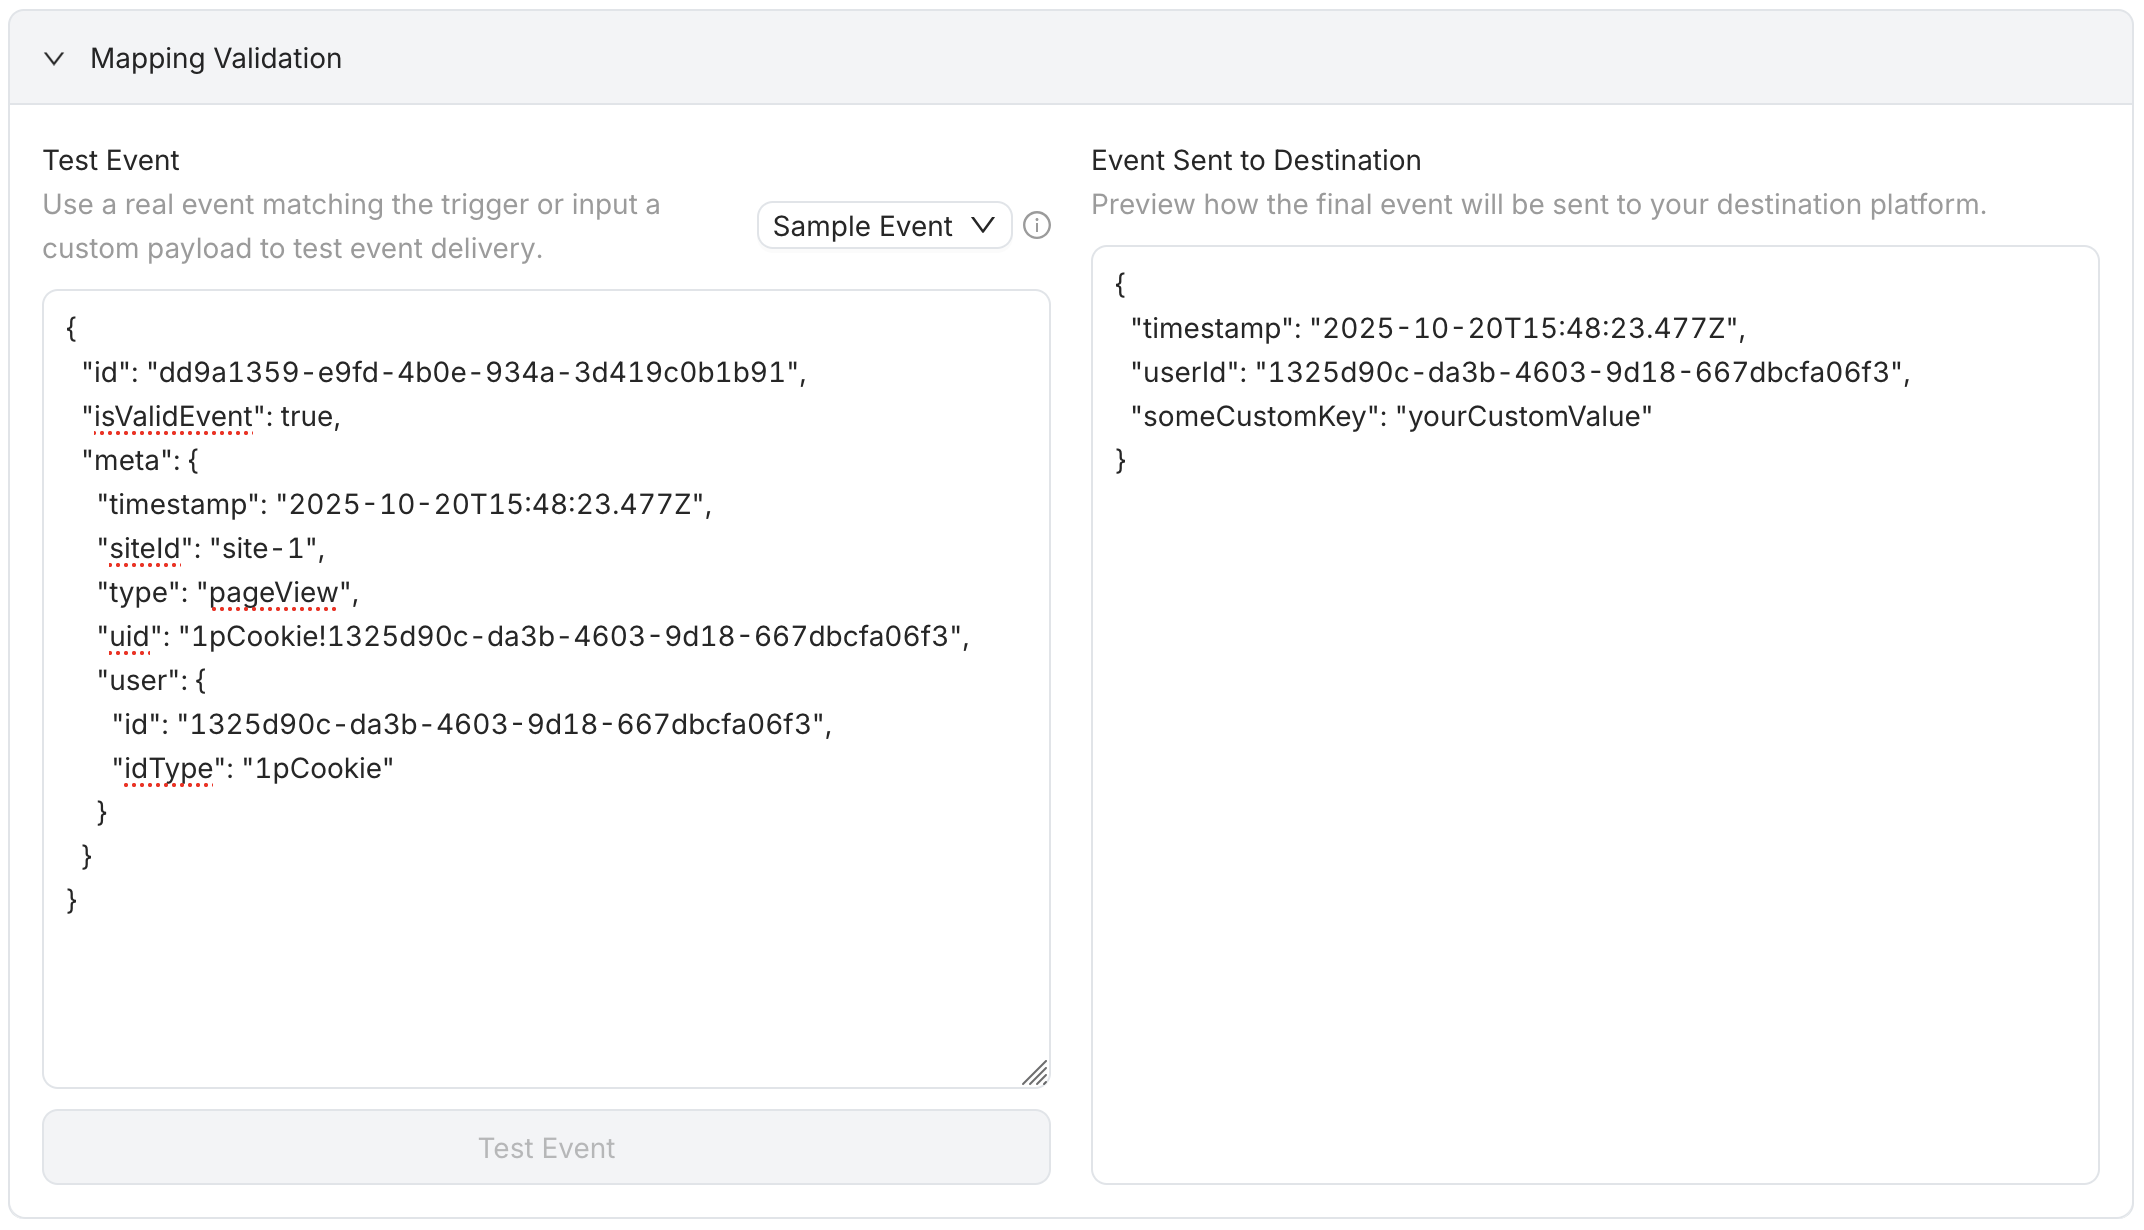
Task: Click the Mapping Validation header title
Action: 216,59
